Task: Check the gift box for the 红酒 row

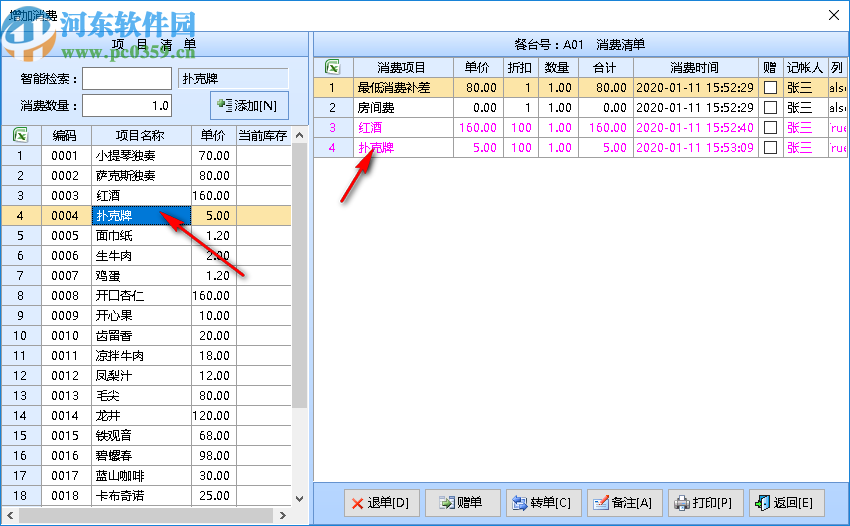Action: [x=770, y=128]
